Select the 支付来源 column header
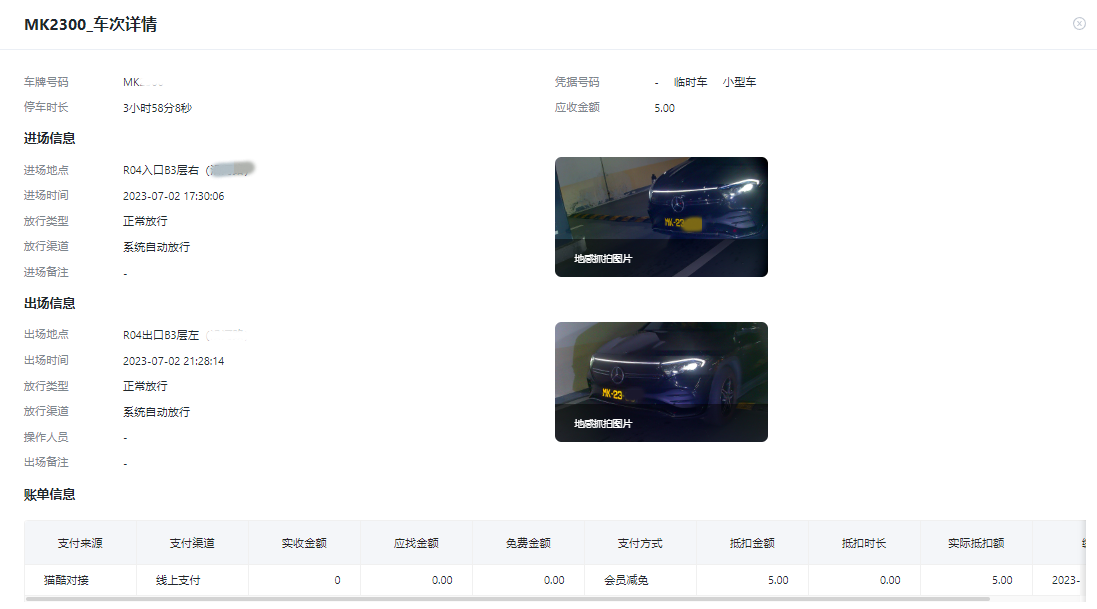 coord(81,543)
